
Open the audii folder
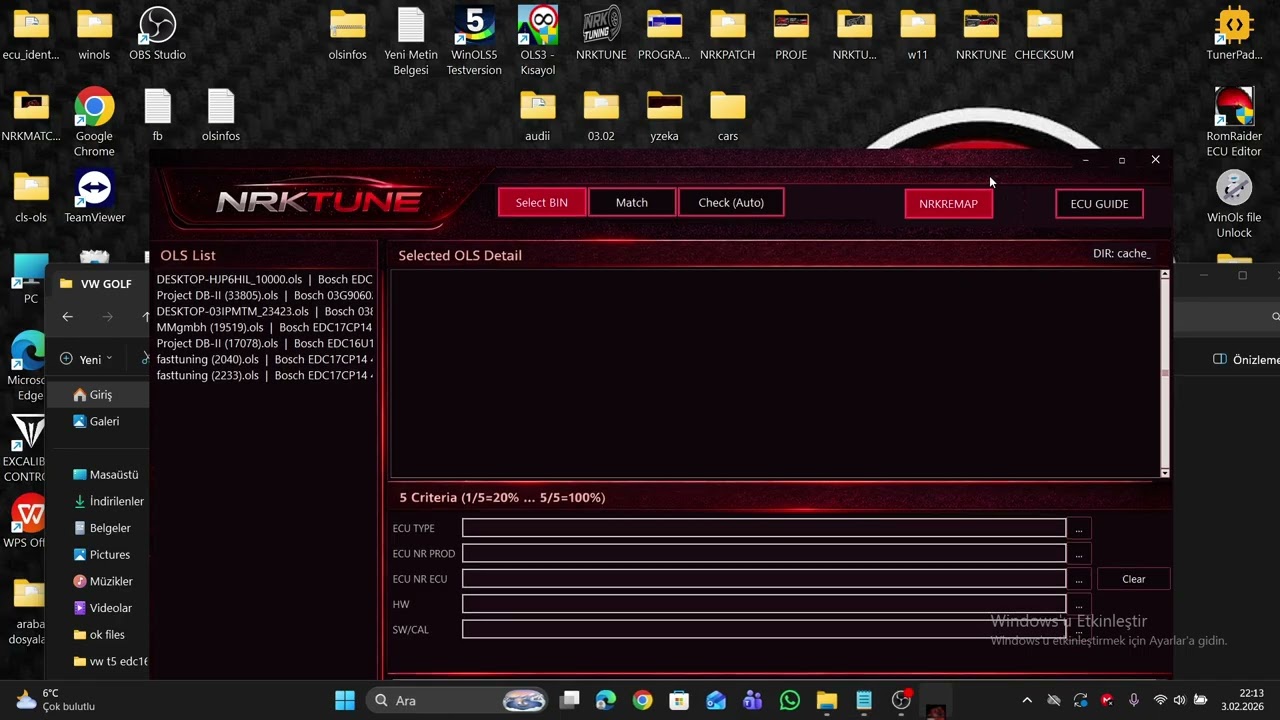click(538, 116)
